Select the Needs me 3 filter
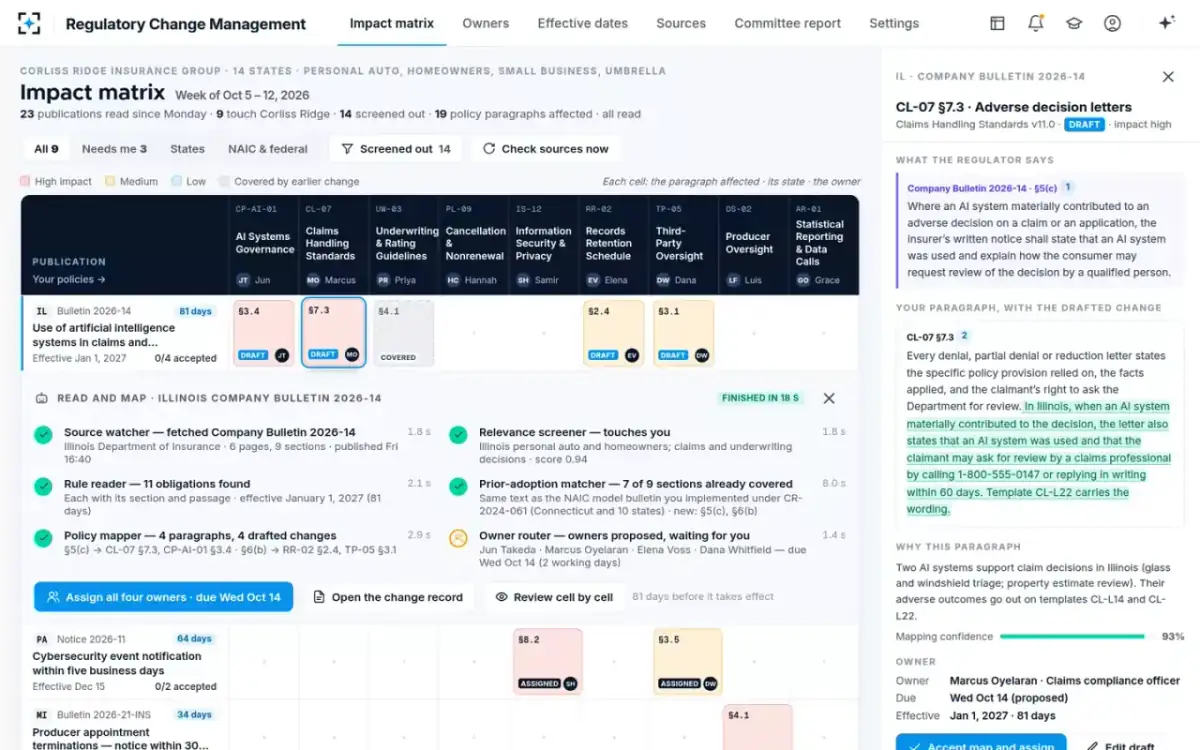The height and width of the screenshot is (750, 1200). (114, 149)
